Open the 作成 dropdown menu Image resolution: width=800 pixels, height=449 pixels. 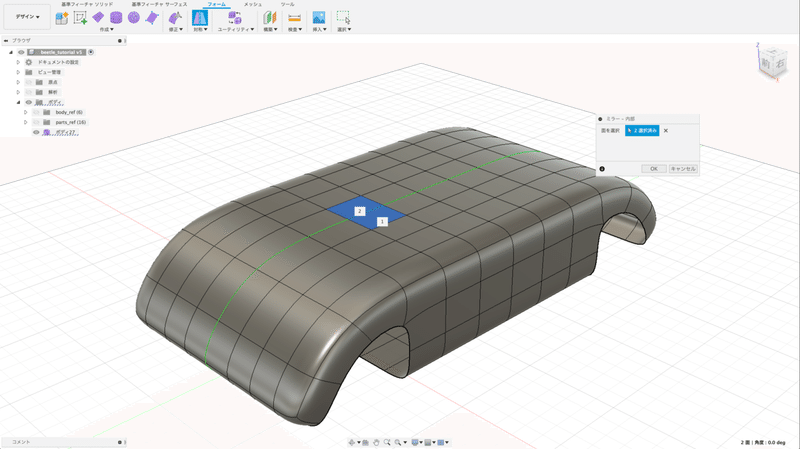[107, 30]
